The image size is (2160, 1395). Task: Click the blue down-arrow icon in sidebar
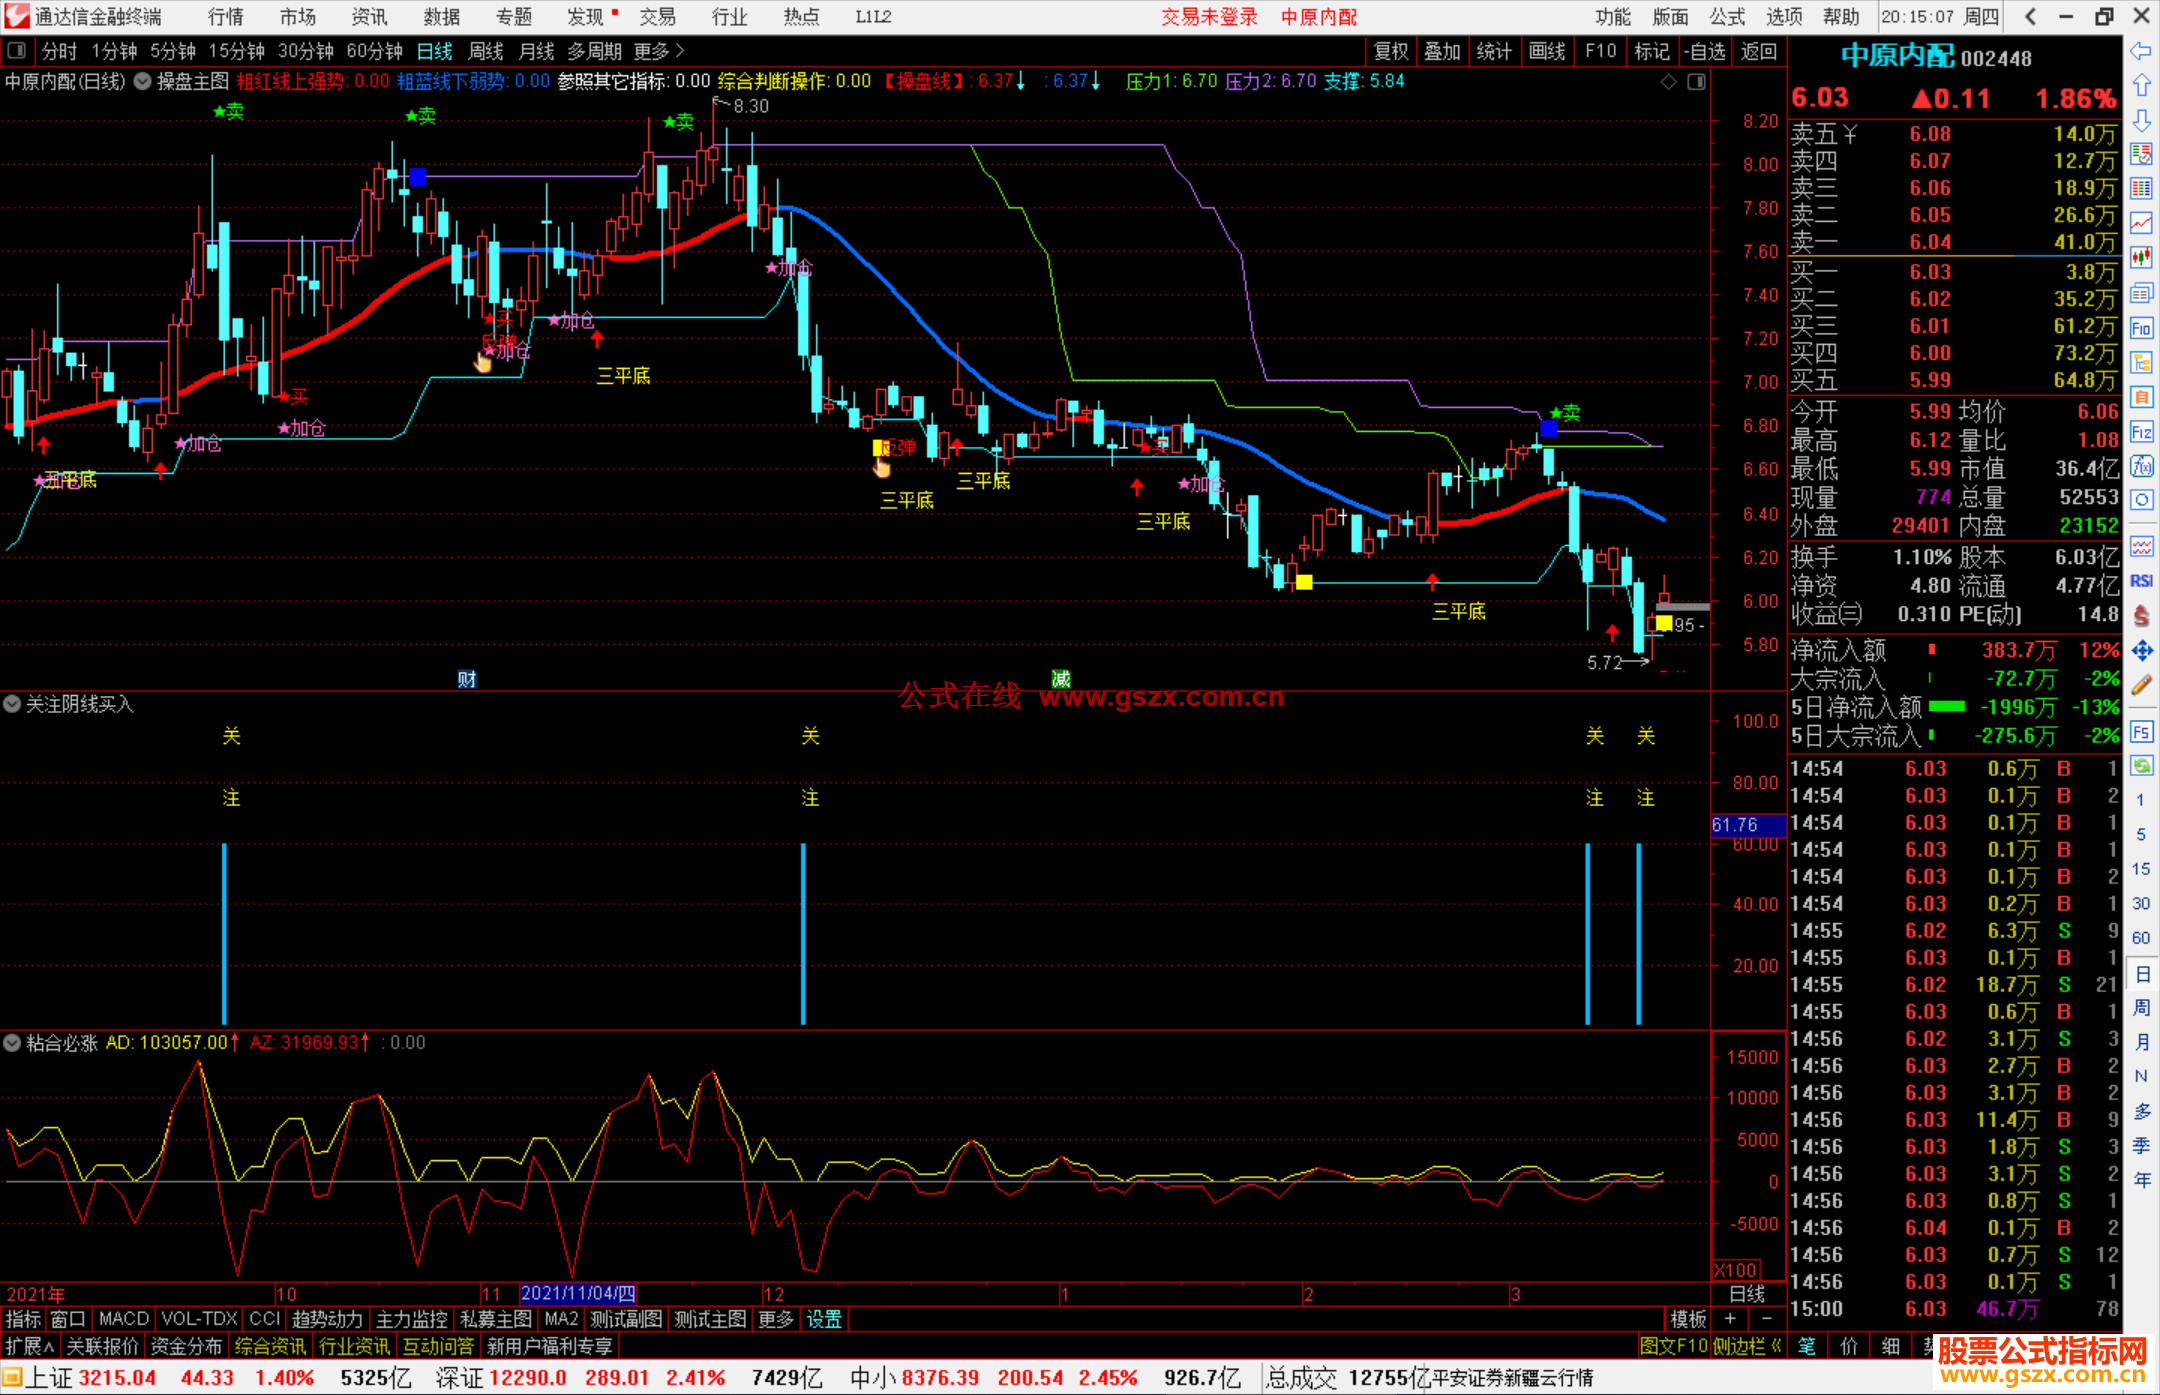tap(2141, 120)
